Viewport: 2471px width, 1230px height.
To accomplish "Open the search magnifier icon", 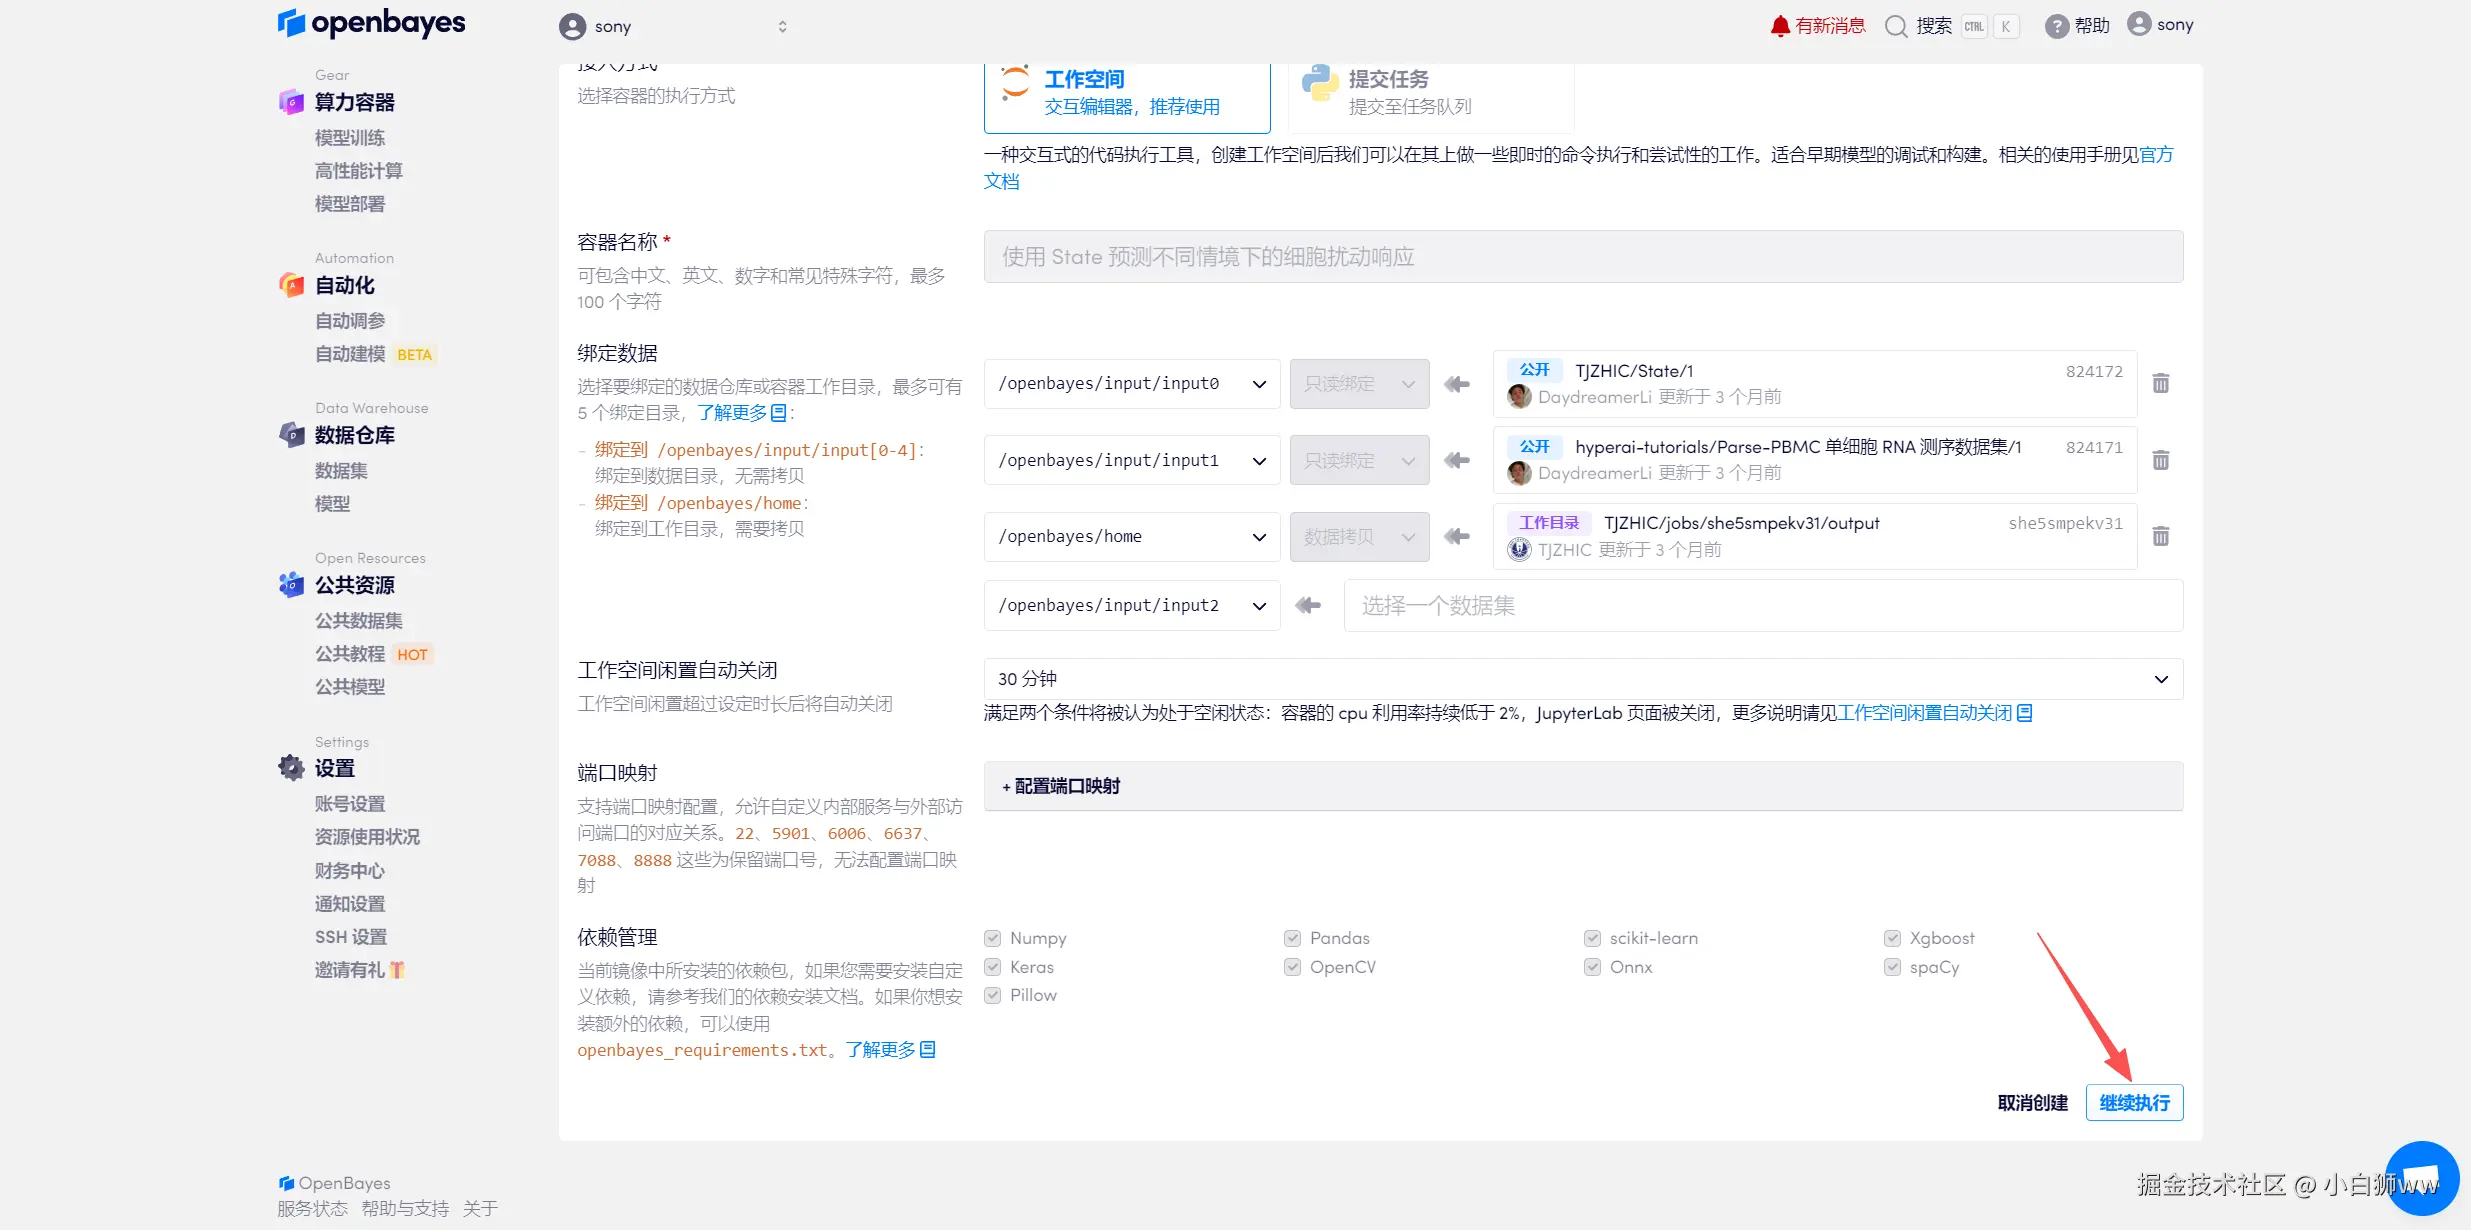I will pos(1896,26).
